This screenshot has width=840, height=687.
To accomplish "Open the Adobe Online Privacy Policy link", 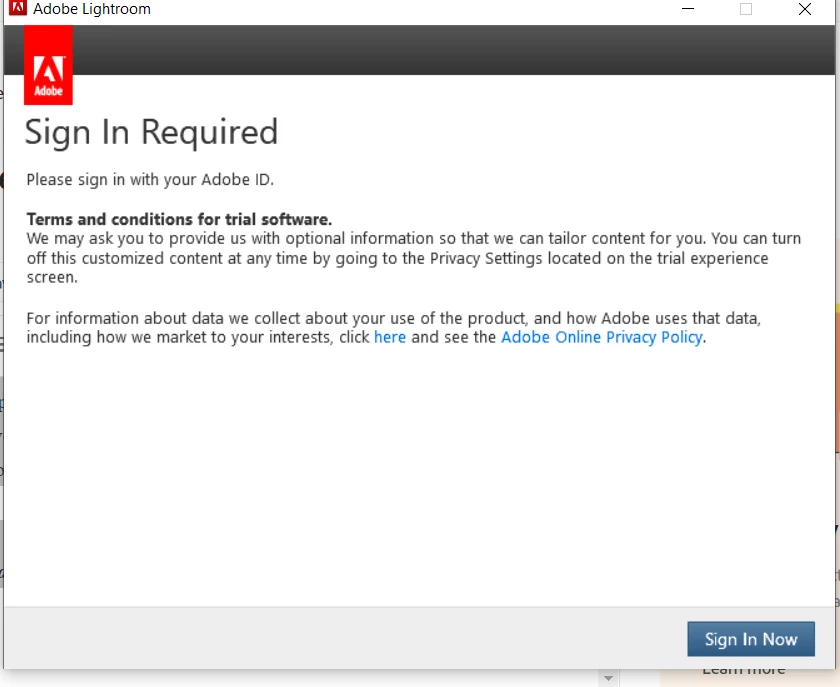I will 602,337.
